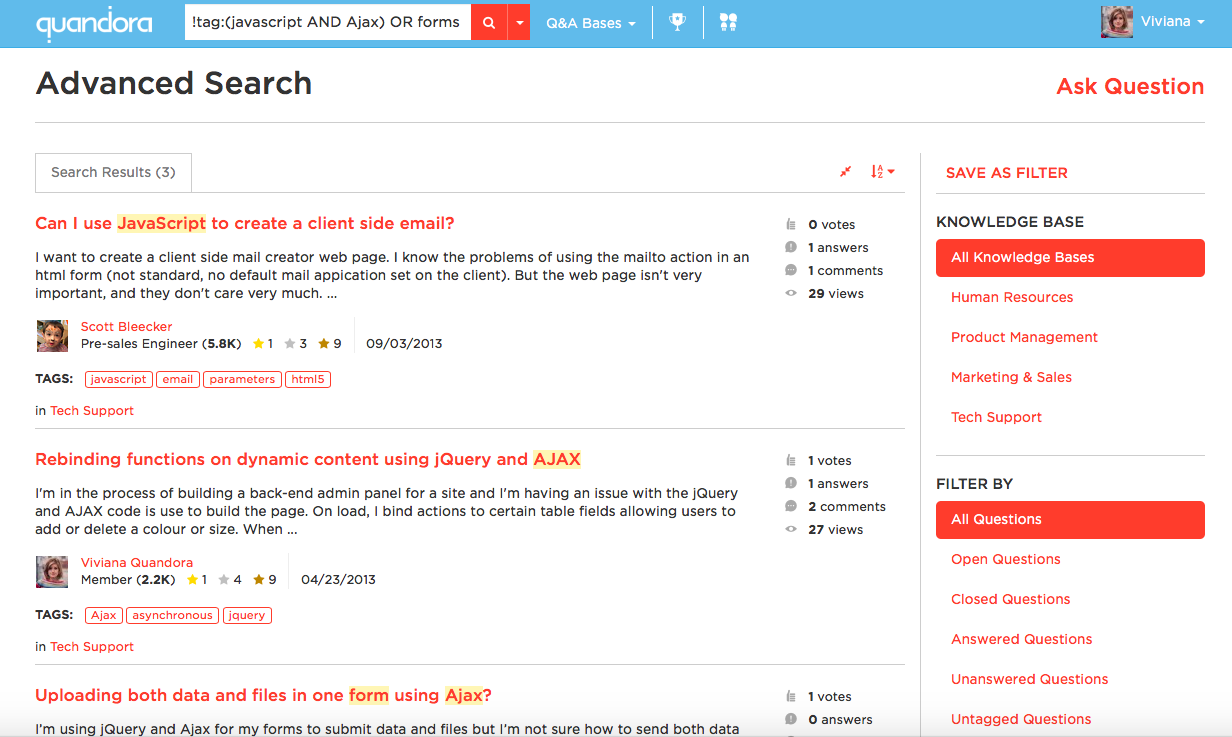The height and width of the screenshot is (737, 1232).
Task: Filter by Closed Questions
Action: (x=1010, y=599)
